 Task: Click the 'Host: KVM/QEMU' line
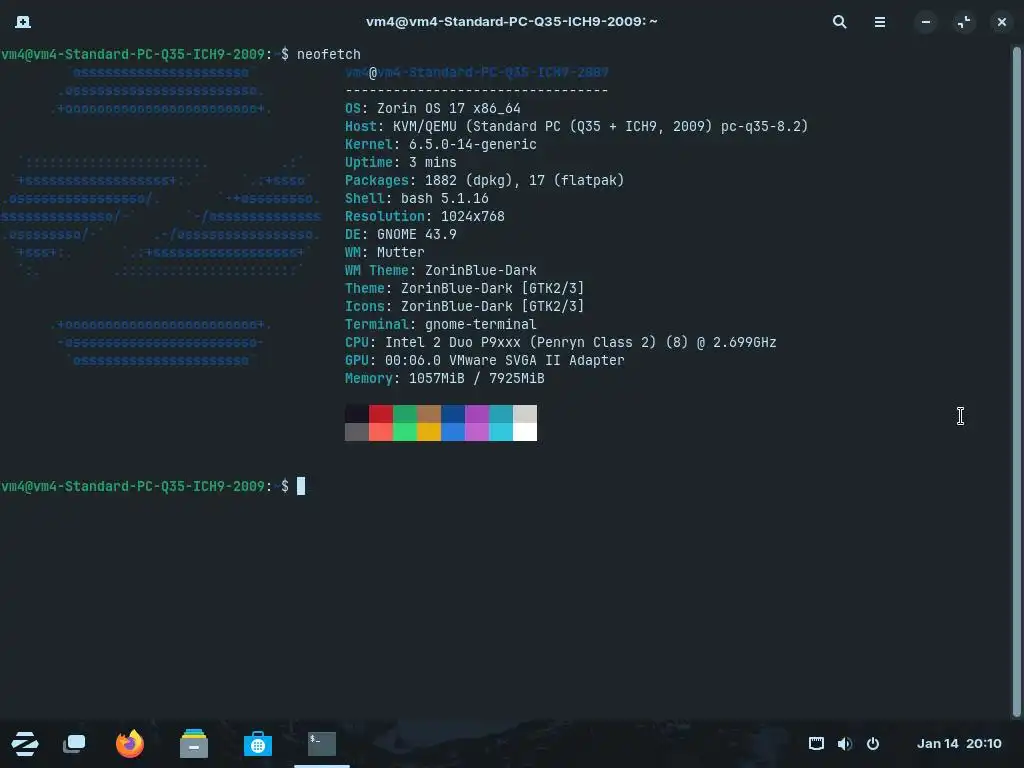coord(577,126)
